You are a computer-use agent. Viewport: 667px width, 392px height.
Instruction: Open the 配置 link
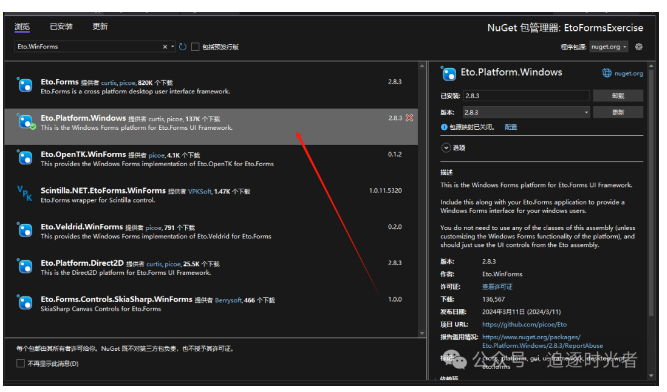510,127
